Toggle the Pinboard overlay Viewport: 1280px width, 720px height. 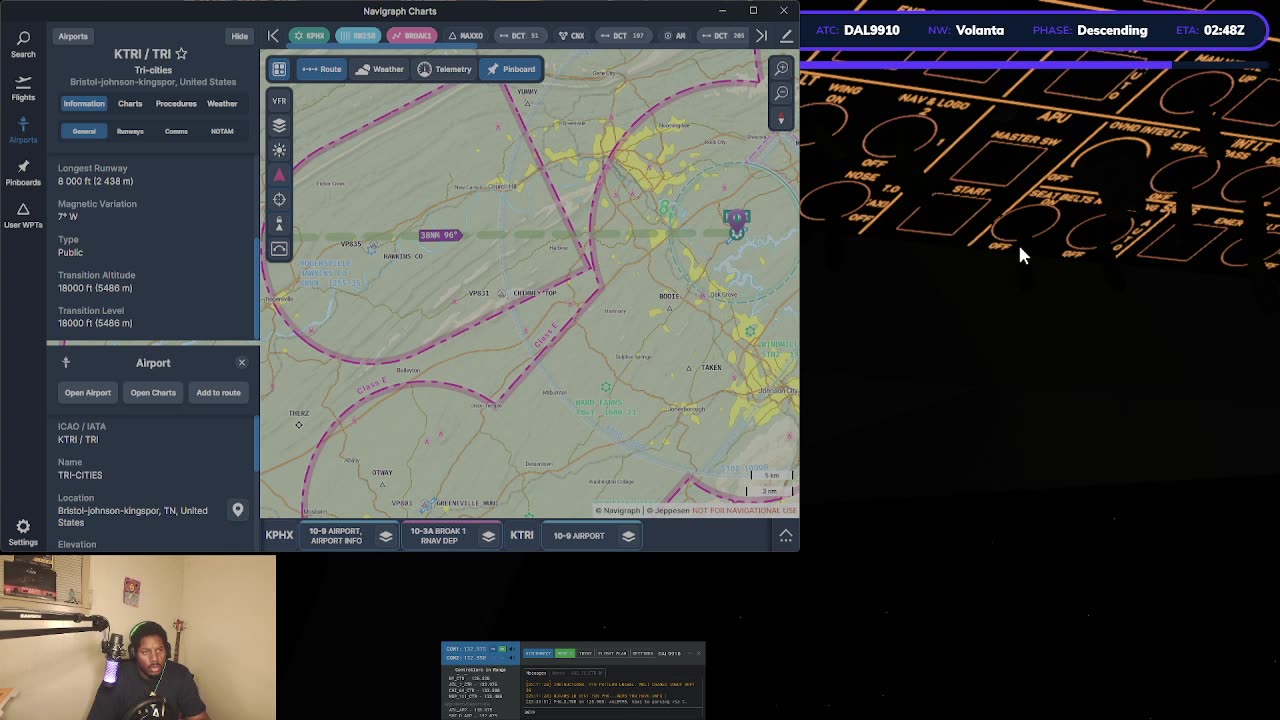point(511,69)
